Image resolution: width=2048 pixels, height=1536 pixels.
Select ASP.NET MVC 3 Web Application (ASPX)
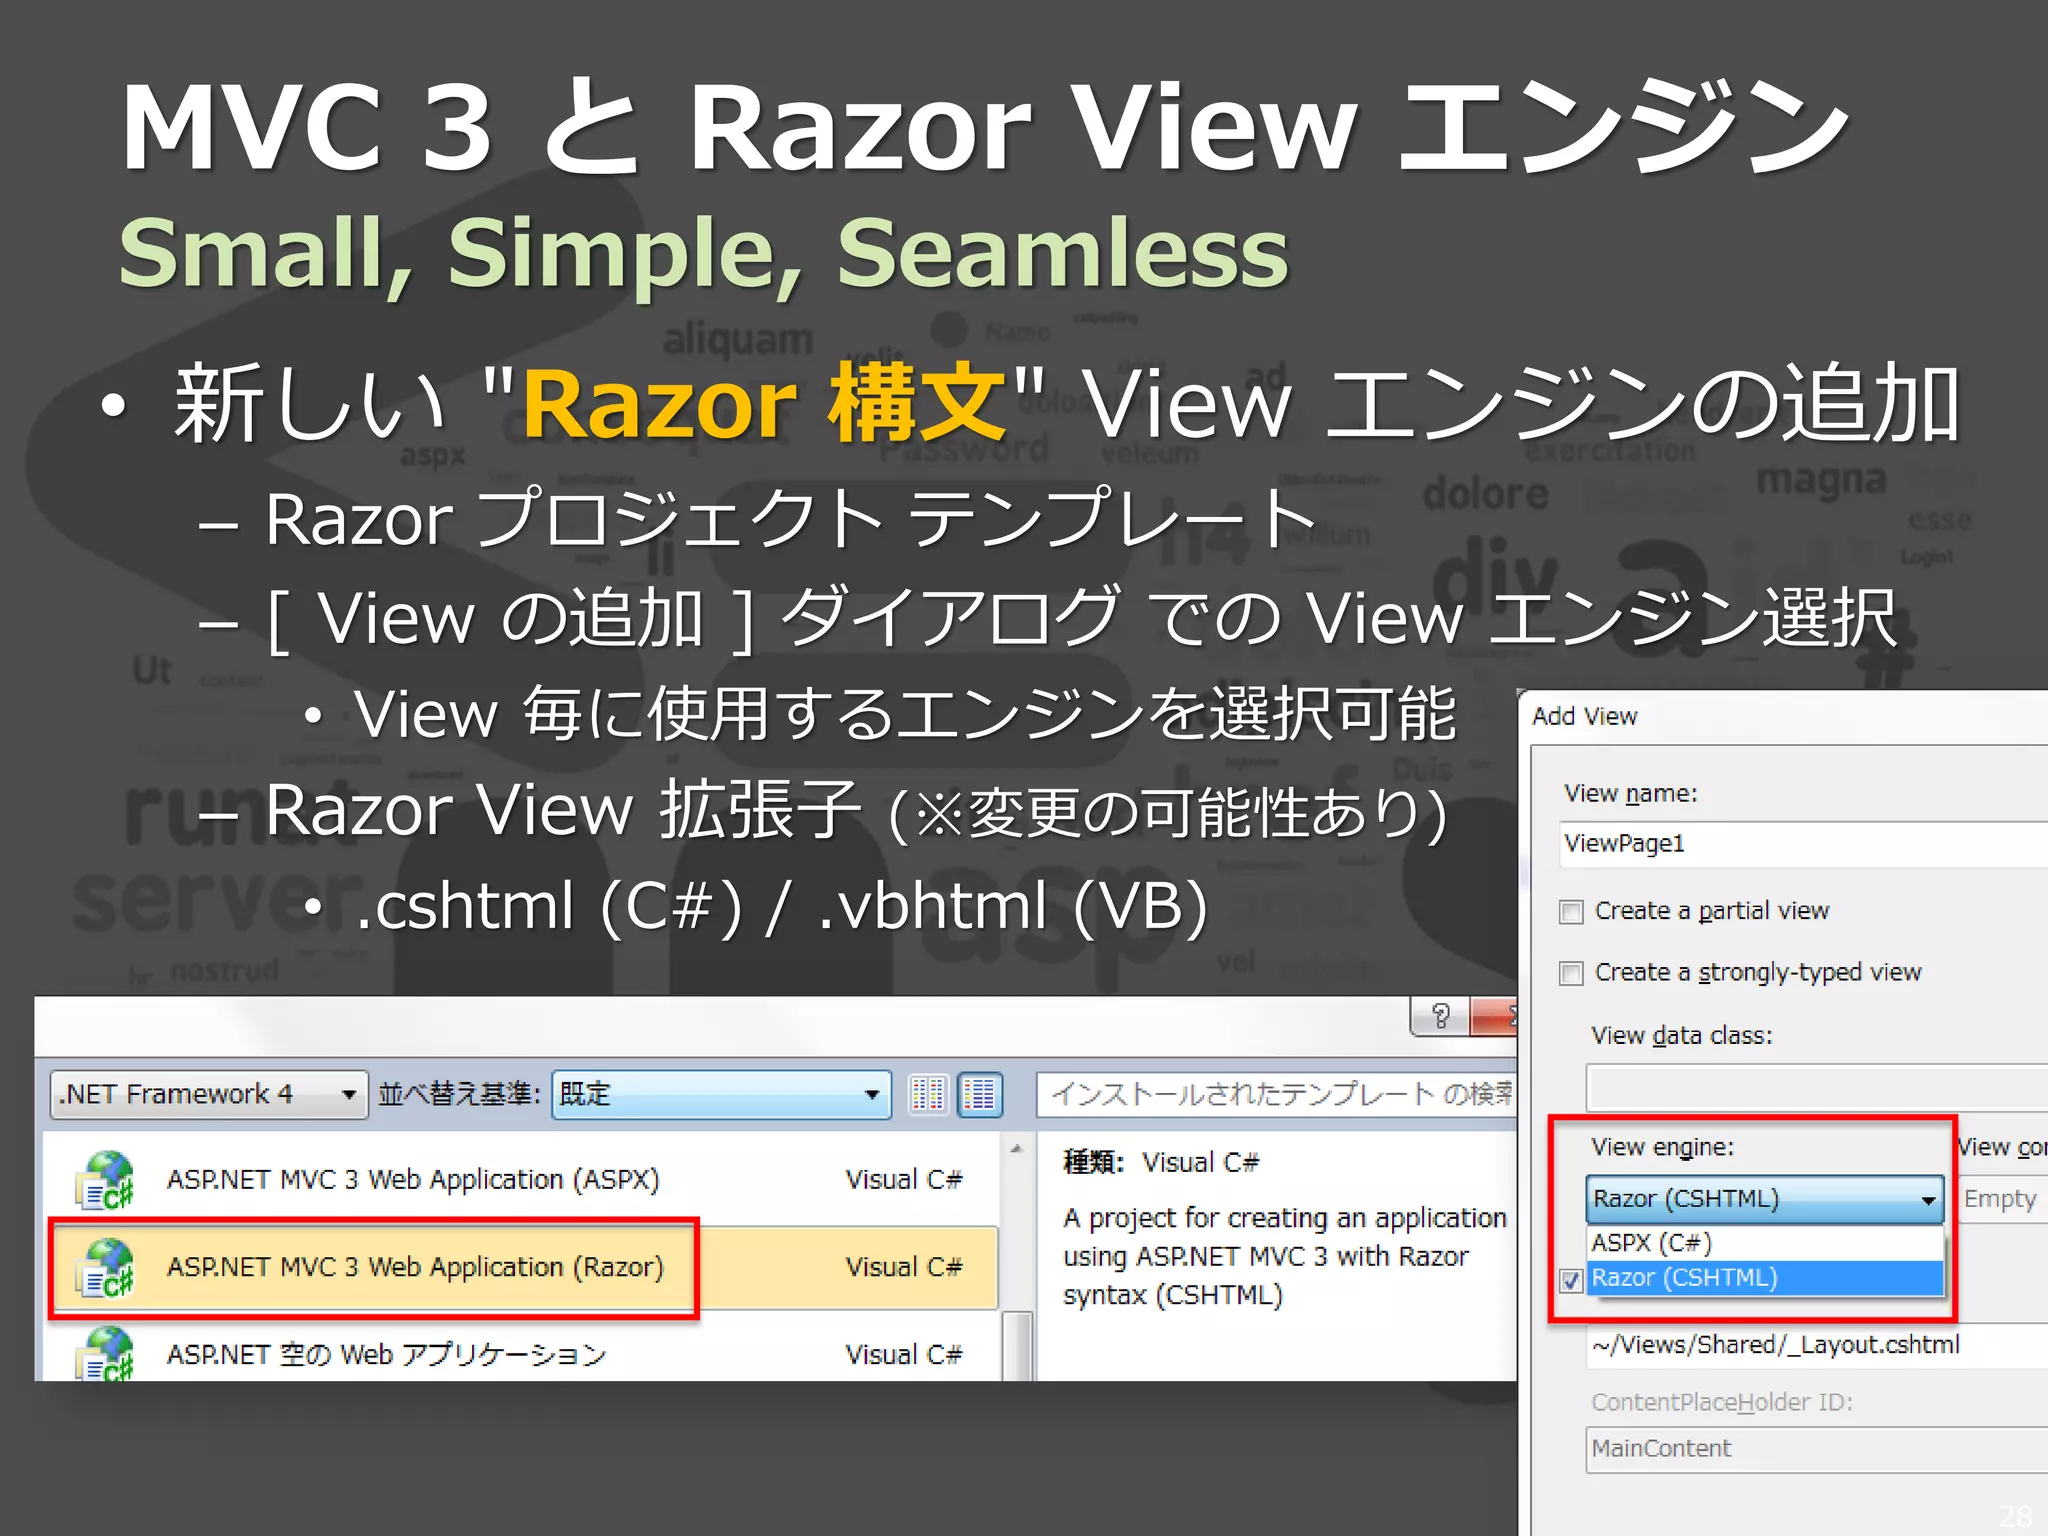521,1180
